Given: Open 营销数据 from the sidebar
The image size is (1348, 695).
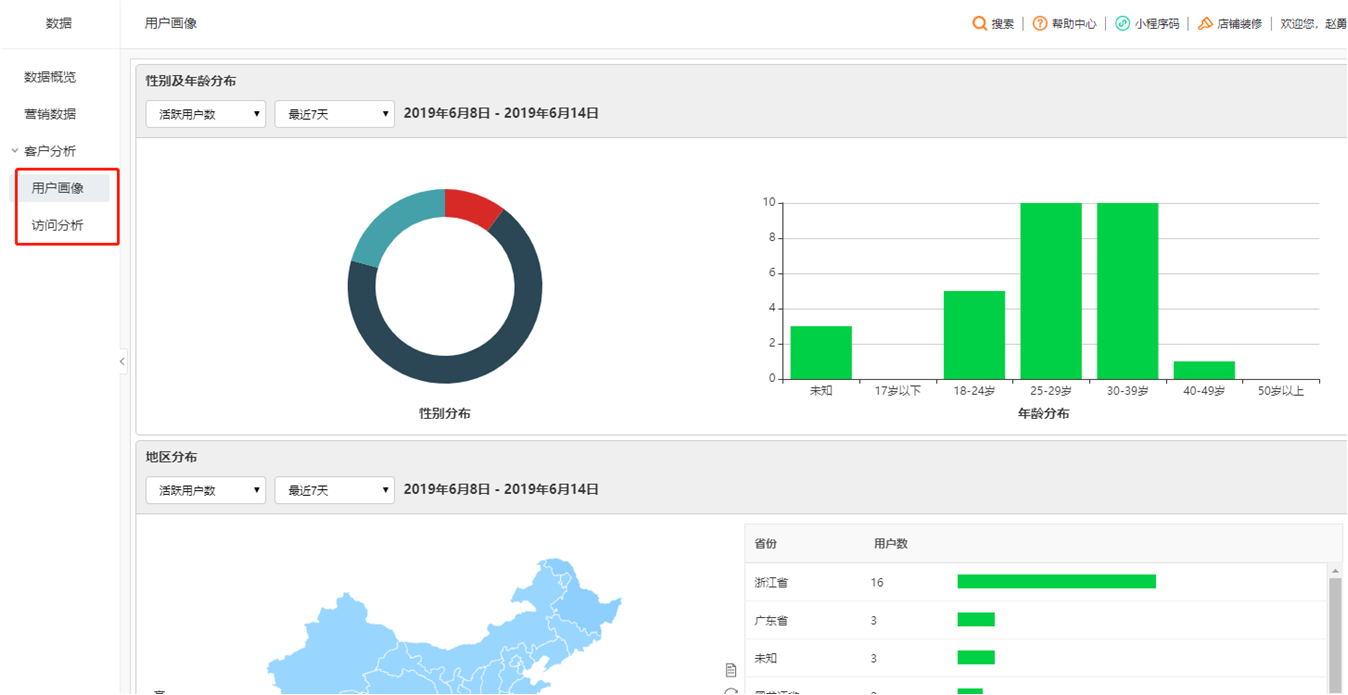Looking at the screenshot, I should tap(50, 114).
